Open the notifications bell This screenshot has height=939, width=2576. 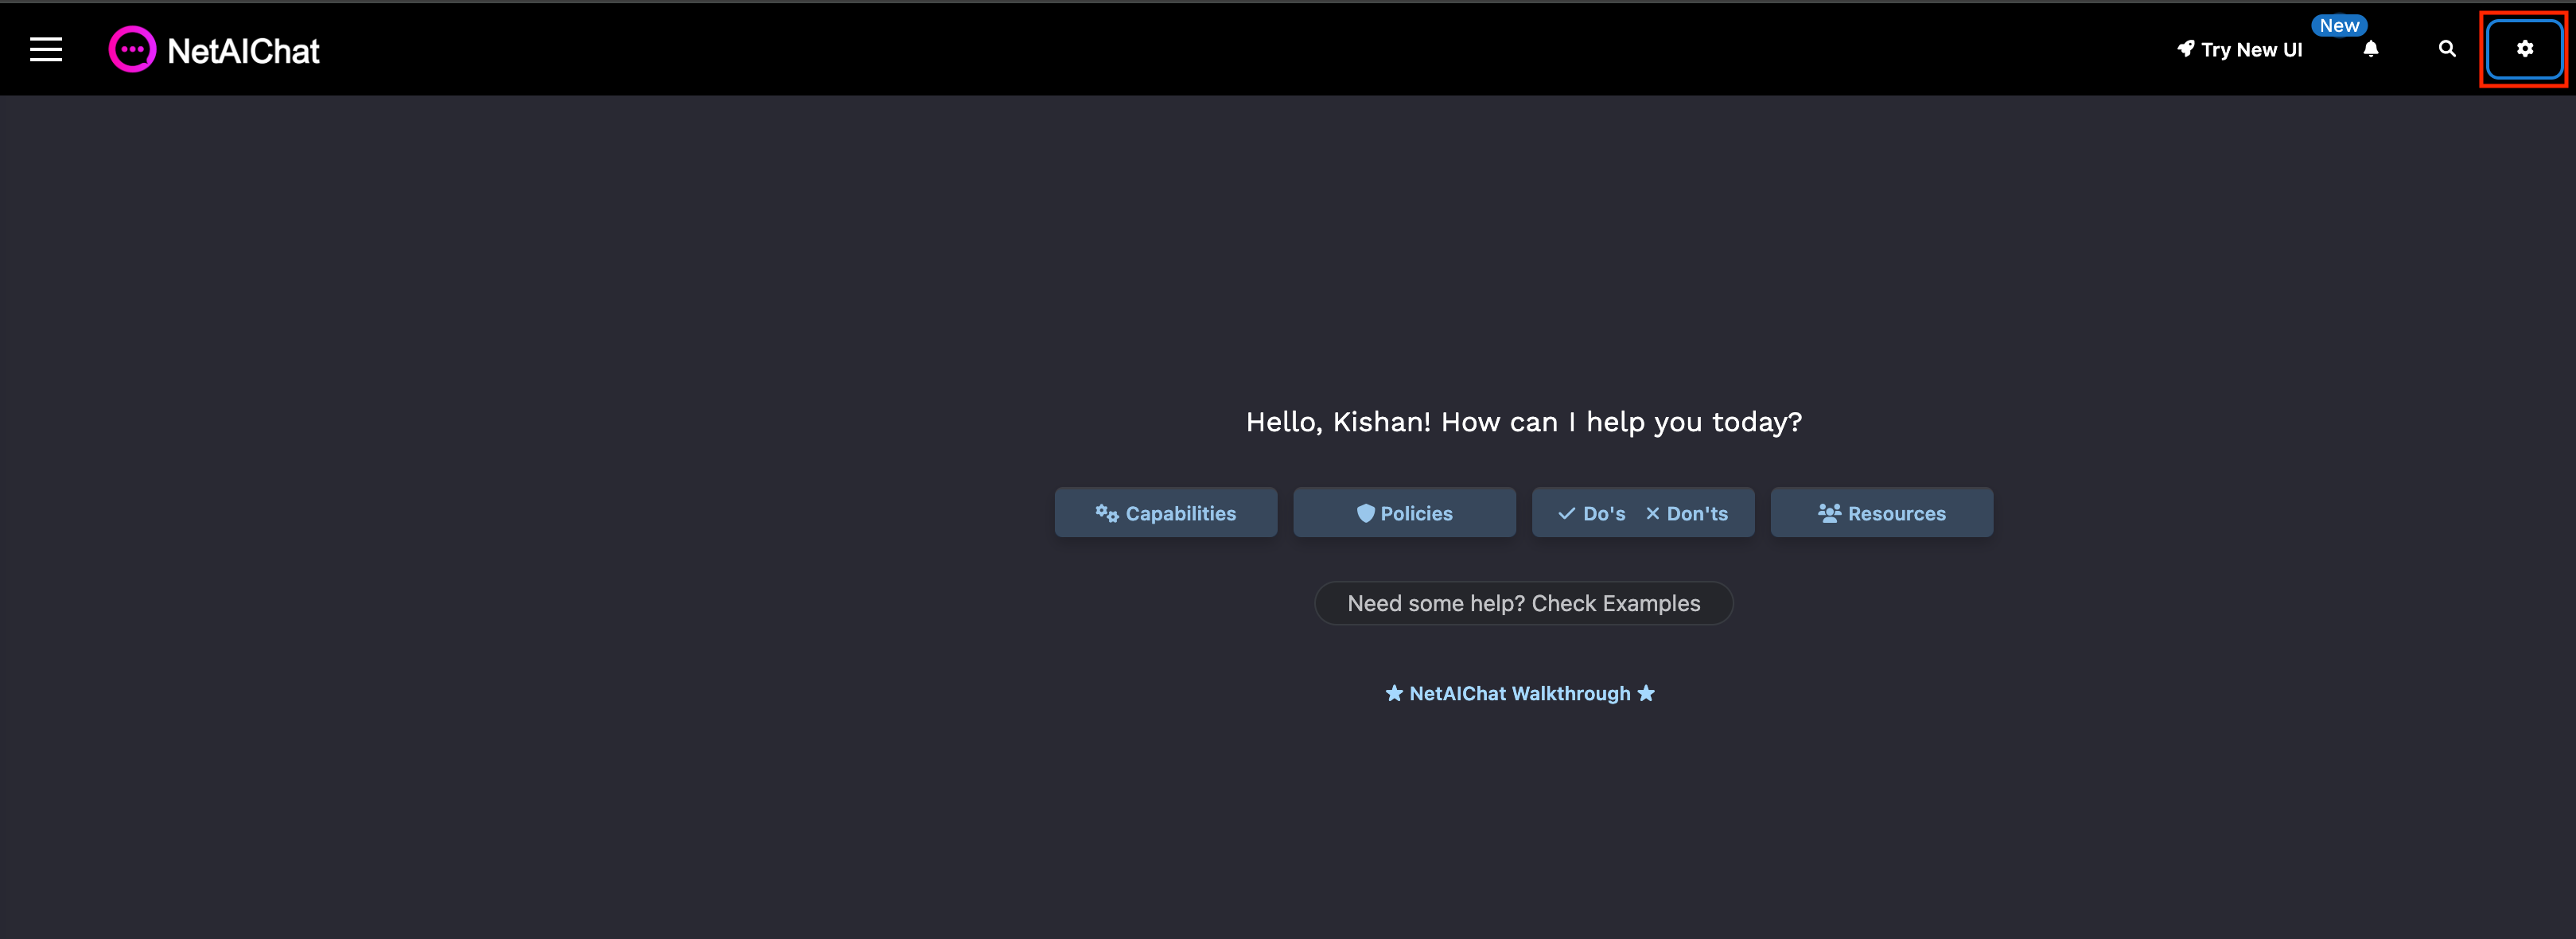[x=2371, y=49]
